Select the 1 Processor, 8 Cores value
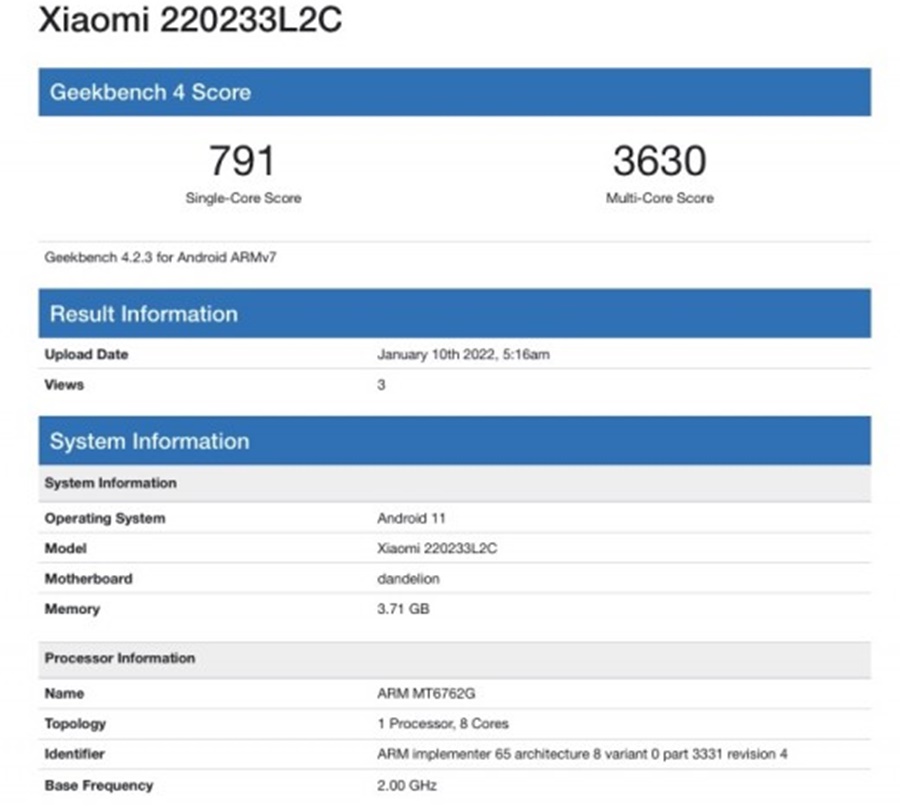This screenshot has width=900, height=806. pyautogui.click(x=443, y=723)
